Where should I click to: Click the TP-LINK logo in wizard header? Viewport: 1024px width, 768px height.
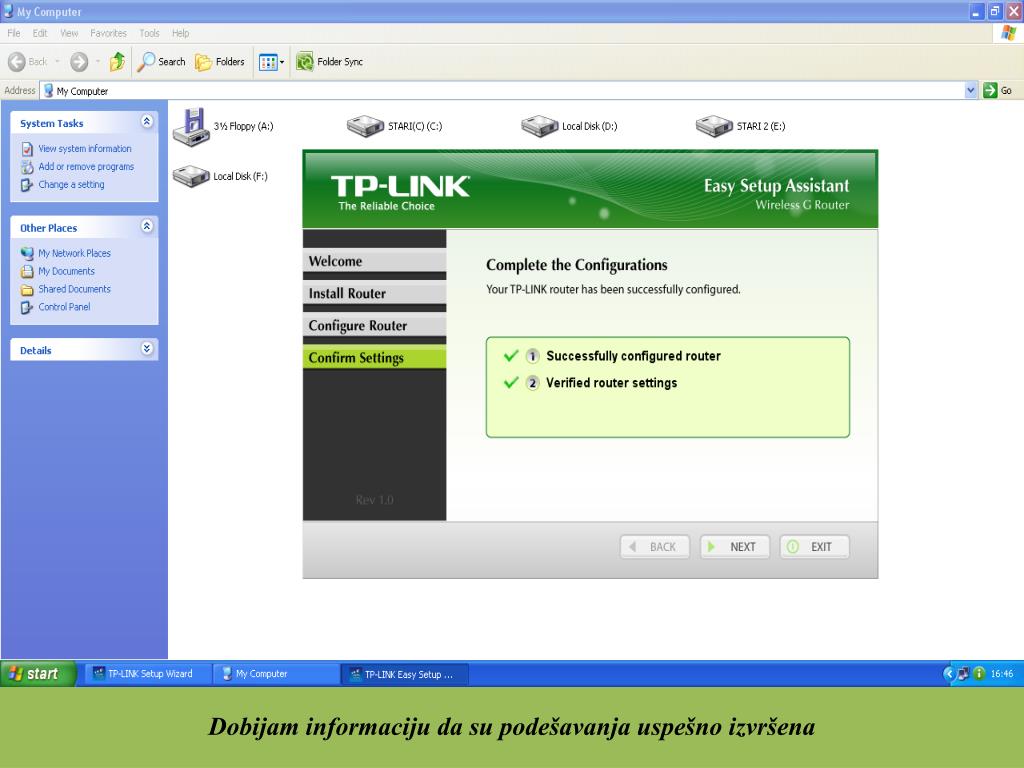[400, 192]
